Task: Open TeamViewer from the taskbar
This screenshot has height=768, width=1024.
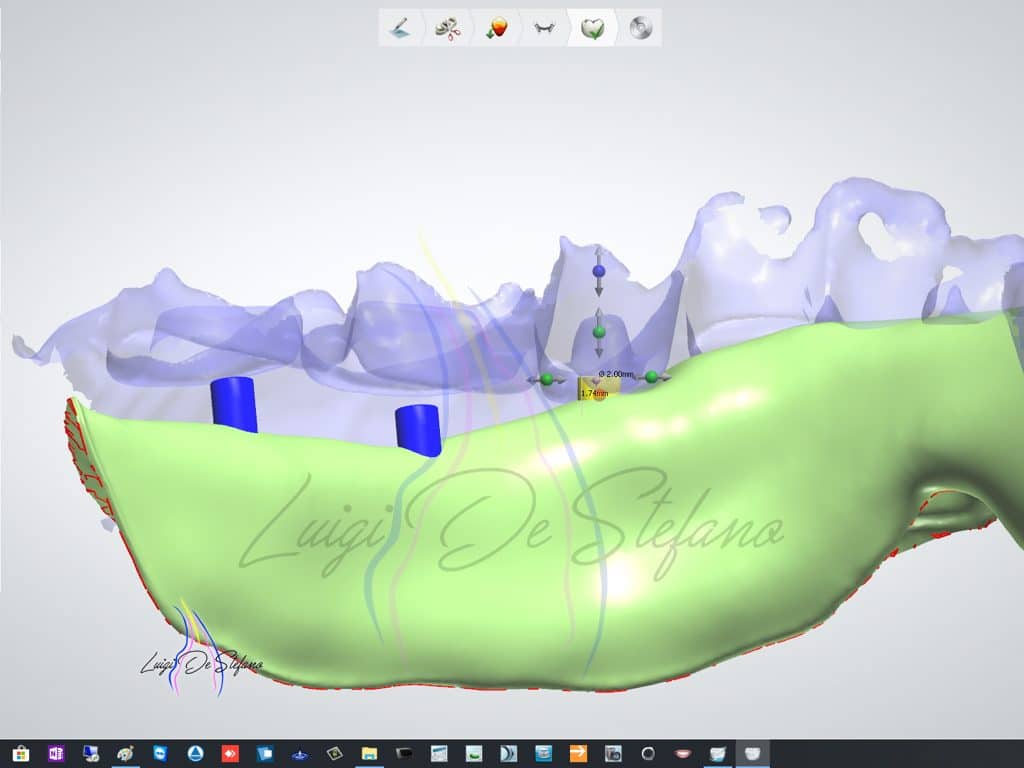Action: (160, 754)
